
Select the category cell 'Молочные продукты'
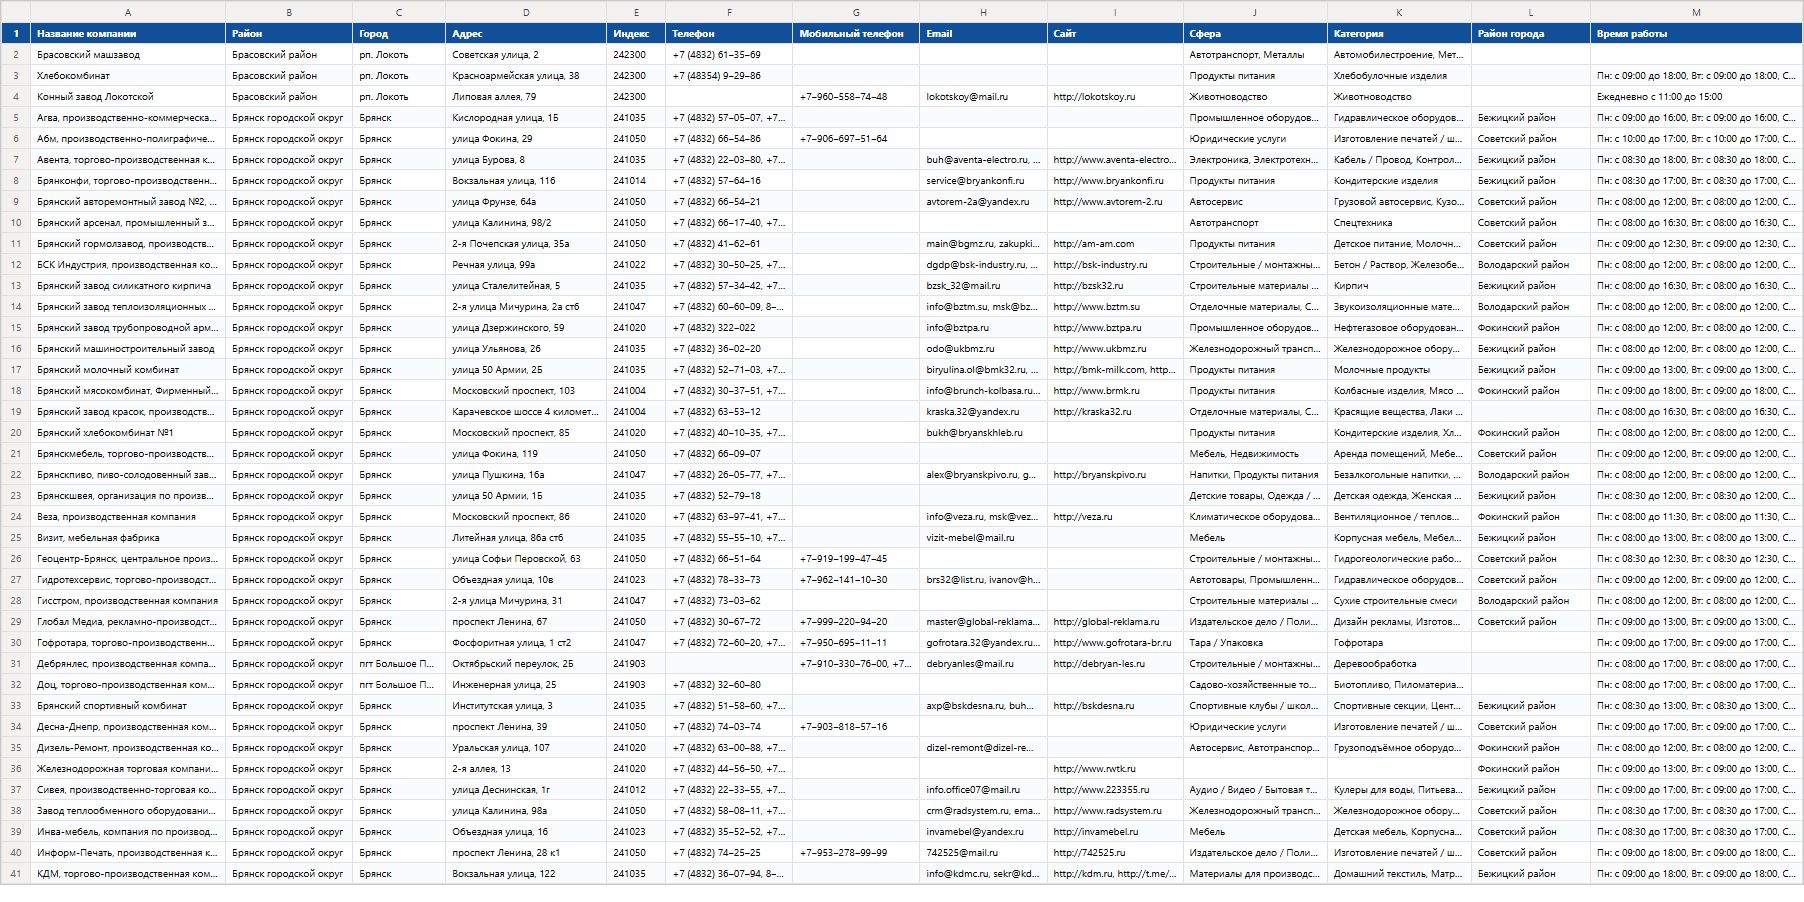tap(1399, 370)
